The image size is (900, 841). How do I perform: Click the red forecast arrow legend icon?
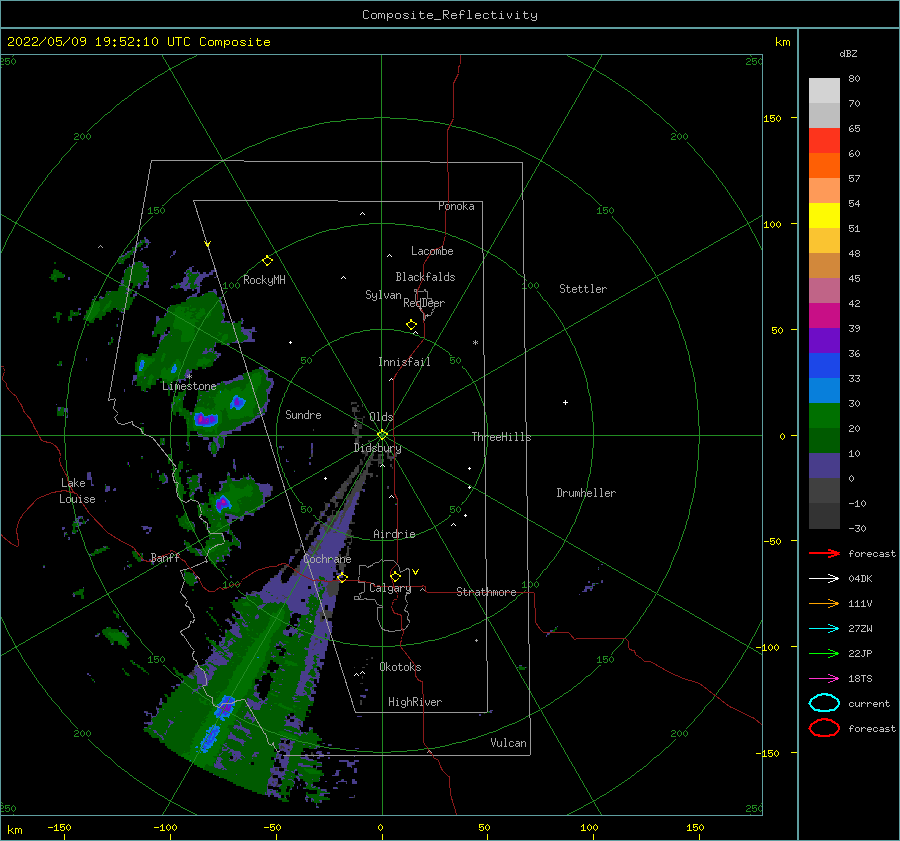pos(824,553)
